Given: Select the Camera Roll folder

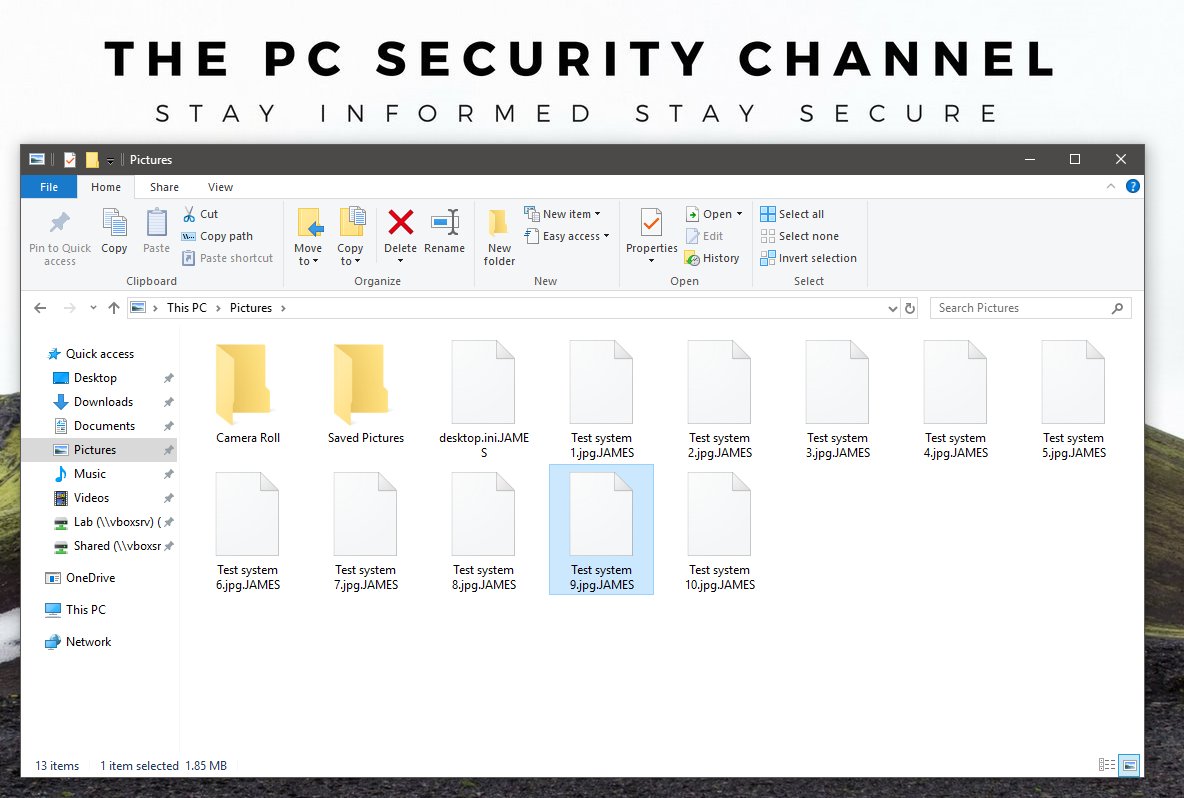Looking at the screenshot, I should 248,393.
